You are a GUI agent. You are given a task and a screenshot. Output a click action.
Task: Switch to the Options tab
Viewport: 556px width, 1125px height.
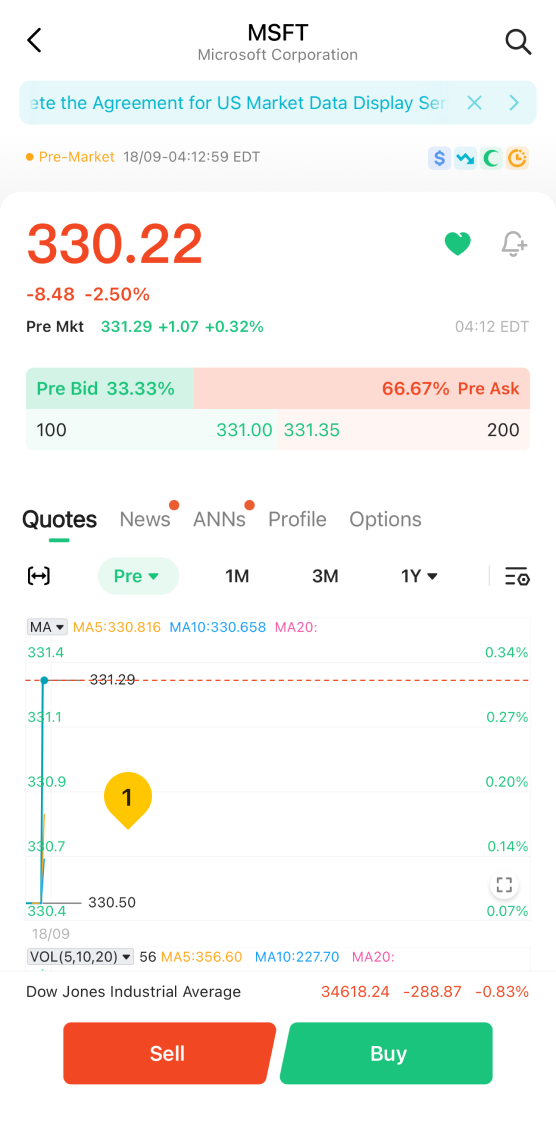pos(385,519)
